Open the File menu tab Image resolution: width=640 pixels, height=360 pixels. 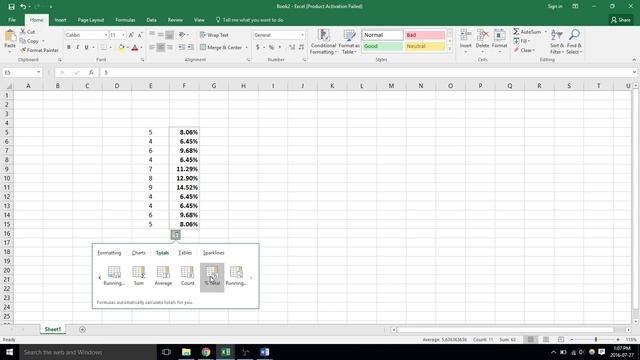pos(12,20)
